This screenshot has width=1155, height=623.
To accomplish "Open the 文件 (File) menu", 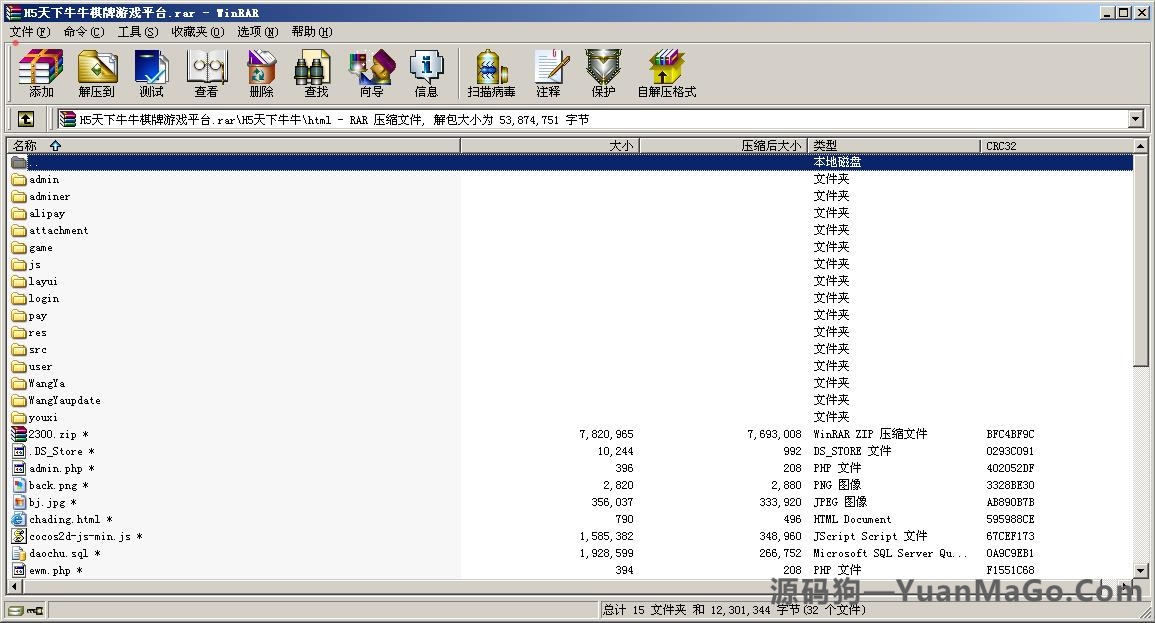I will pos(29,32).
